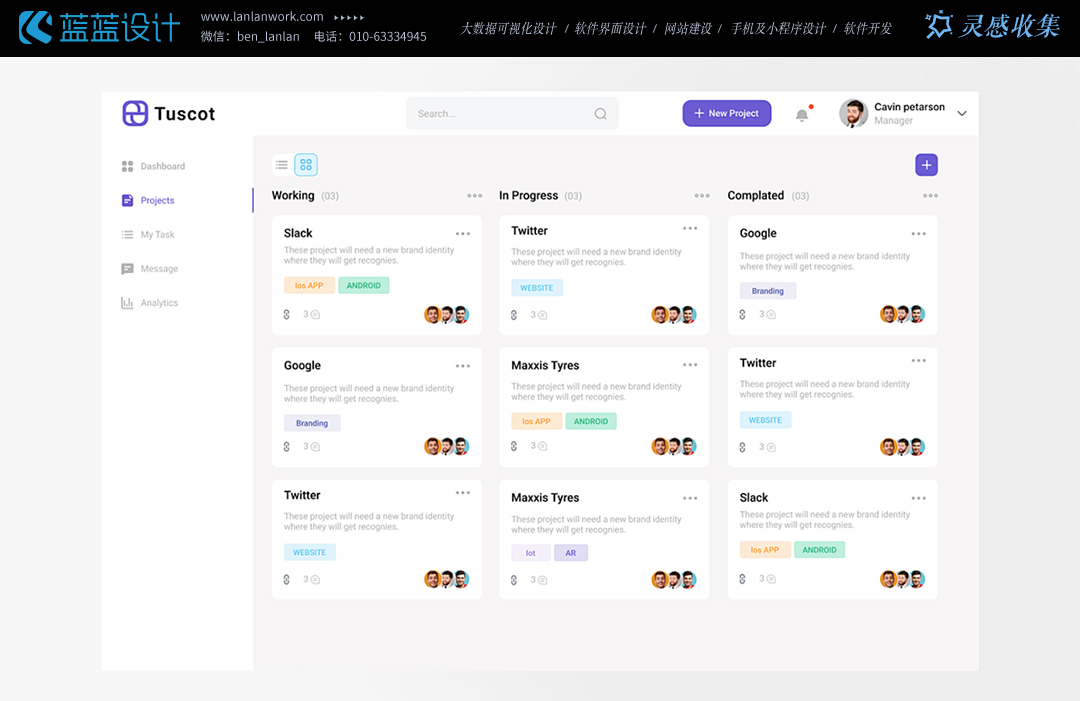This screenshot has width=1080, height=701.
Task: Click inside the Search input field
Action: click(500, 114)
